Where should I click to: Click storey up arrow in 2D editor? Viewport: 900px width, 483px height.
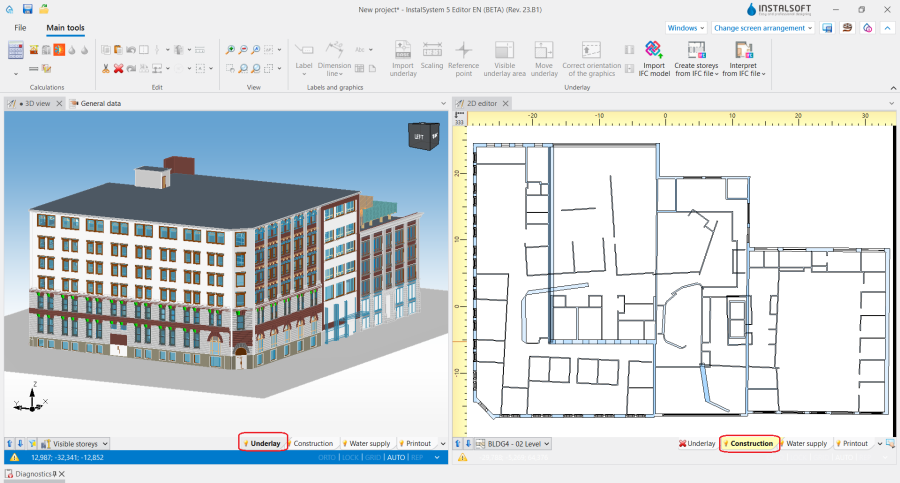(457, 443)
